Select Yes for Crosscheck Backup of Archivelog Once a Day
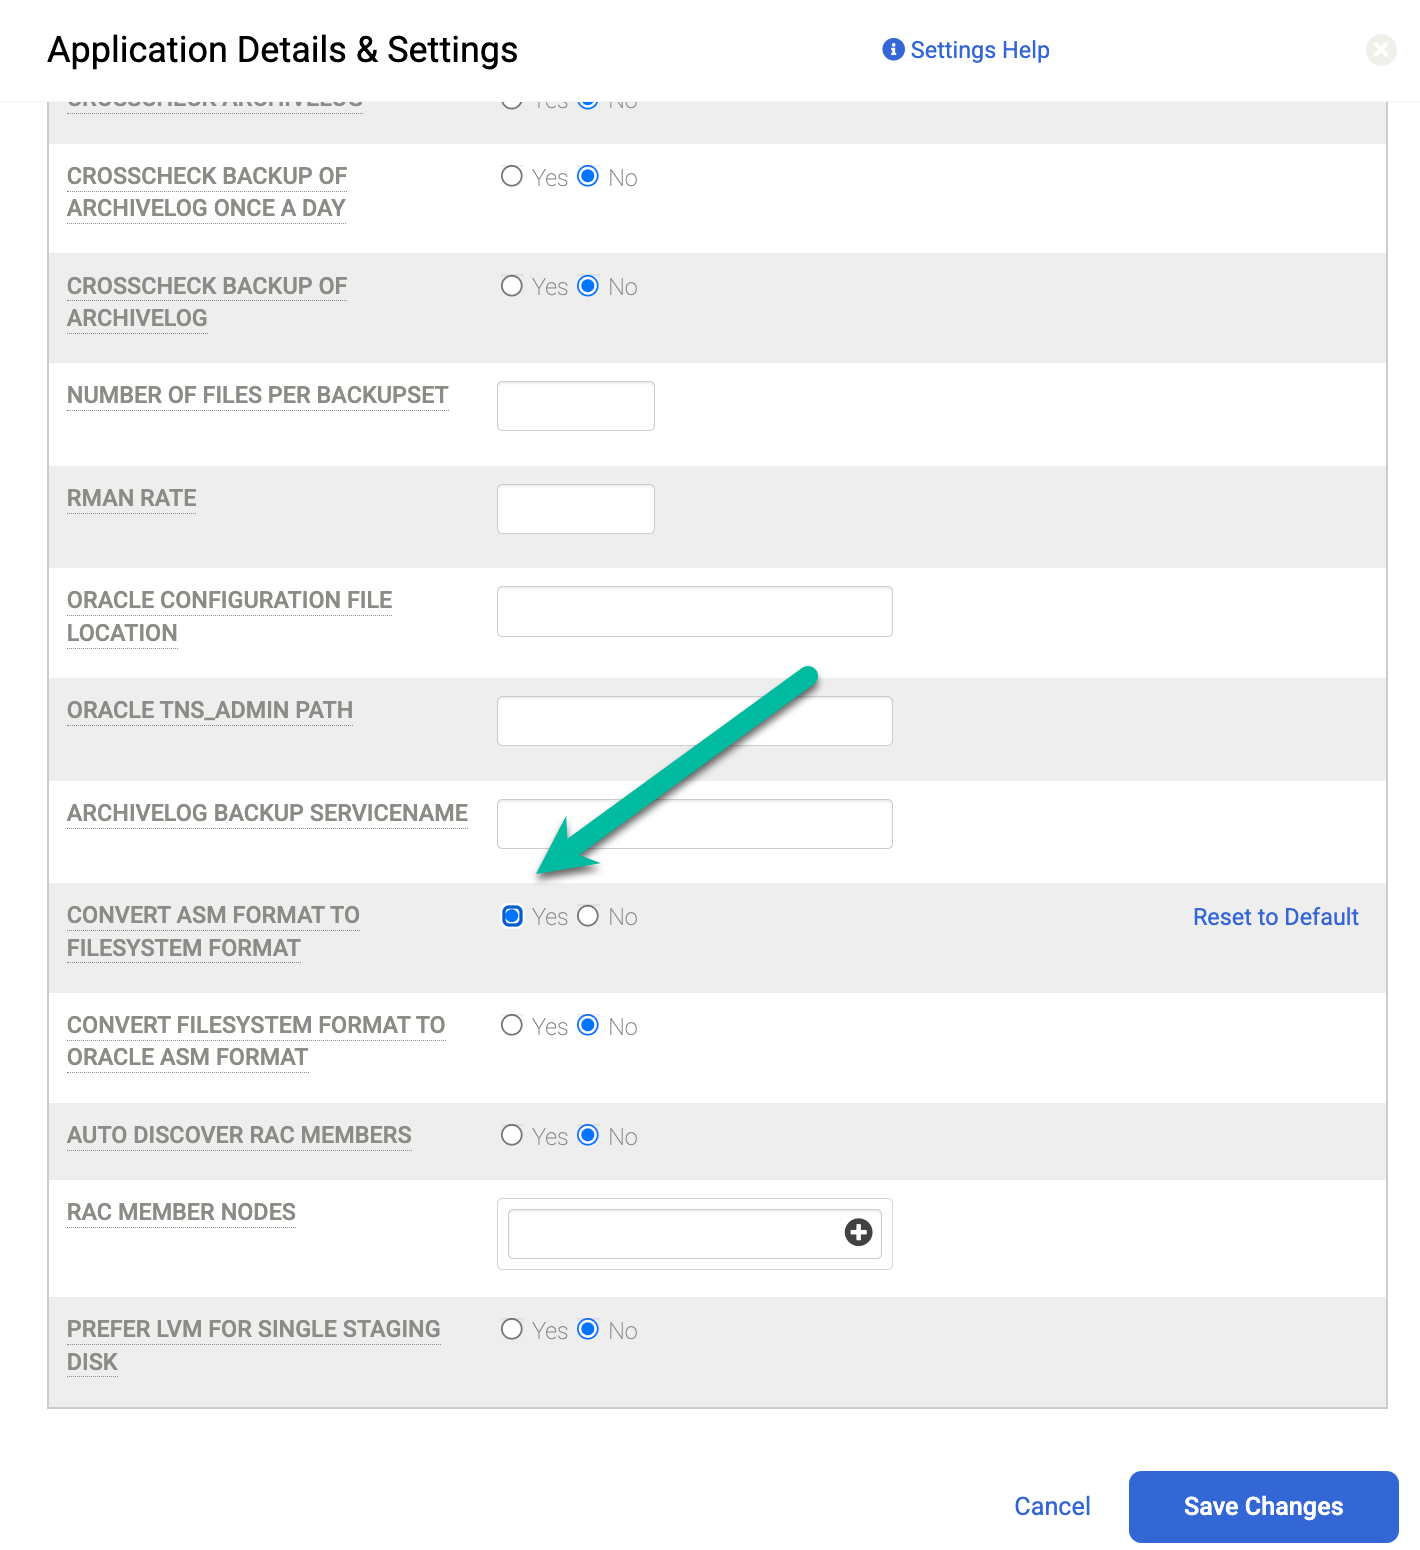Viewport: 1420px width, 1550px height. point(511,177)
